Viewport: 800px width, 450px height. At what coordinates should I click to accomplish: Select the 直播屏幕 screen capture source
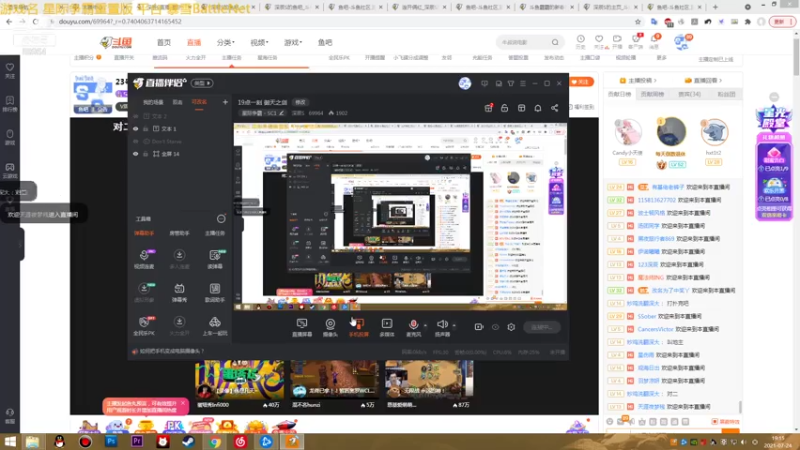click(302, 327)
